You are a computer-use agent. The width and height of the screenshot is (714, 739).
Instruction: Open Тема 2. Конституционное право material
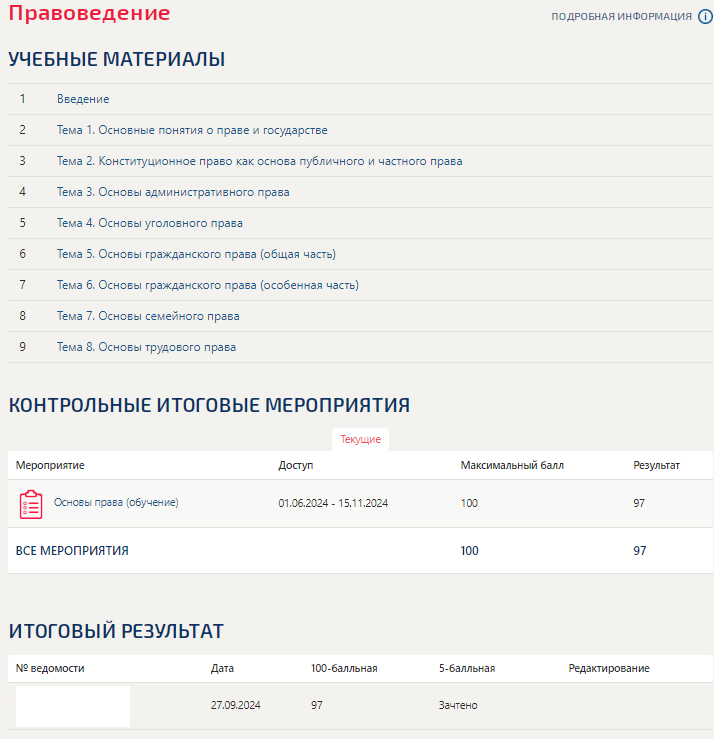[x=259, y=161]
